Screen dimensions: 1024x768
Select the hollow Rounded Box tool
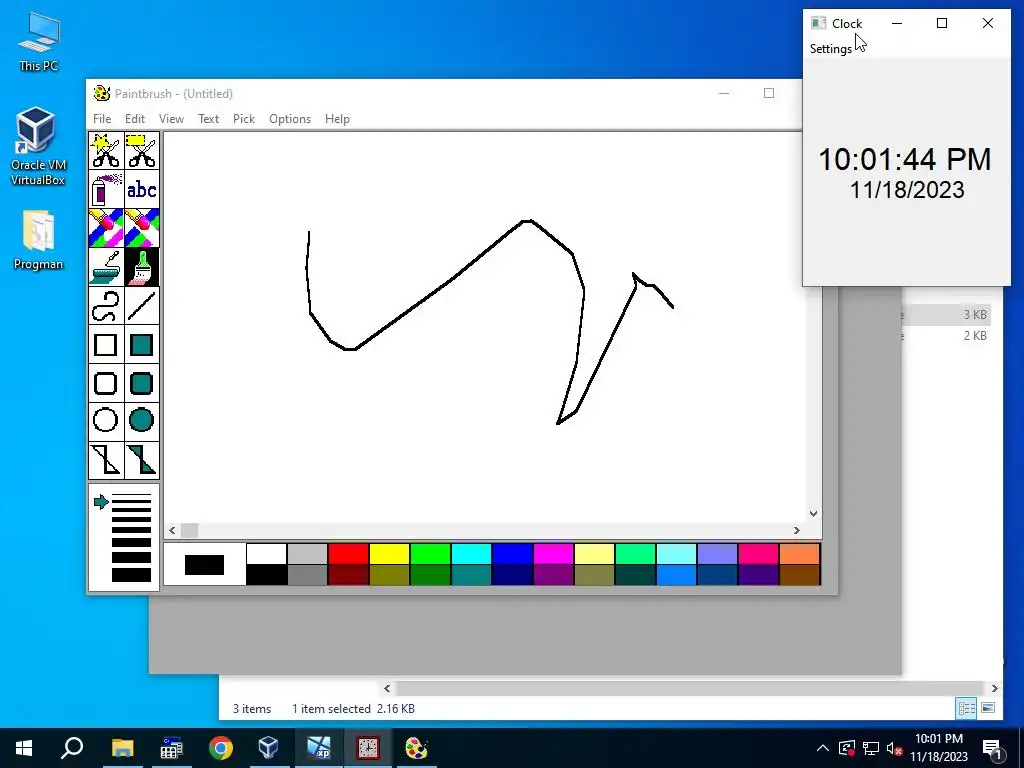(x=106, y=383)
